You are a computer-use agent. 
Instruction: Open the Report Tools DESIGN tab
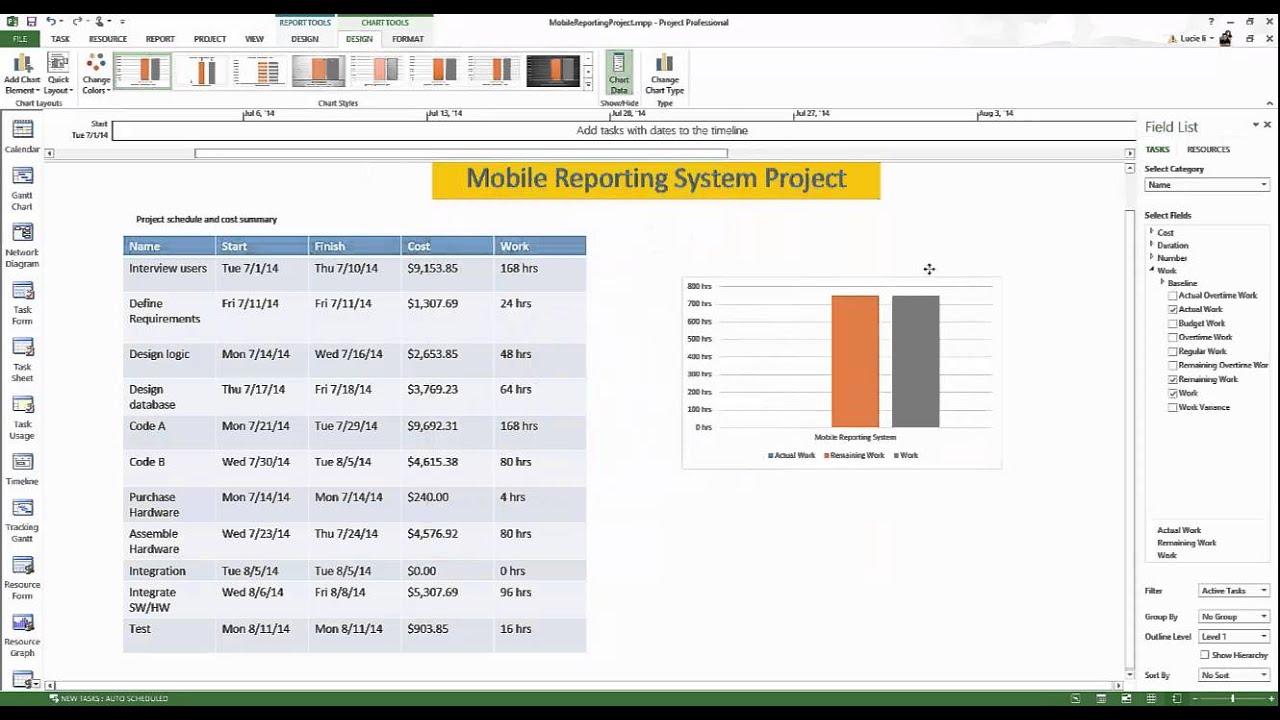(x=305, y=39)
